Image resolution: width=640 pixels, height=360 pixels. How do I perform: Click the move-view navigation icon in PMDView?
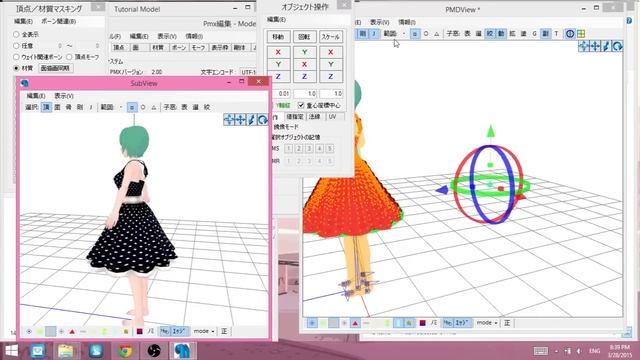coord(584,46)
